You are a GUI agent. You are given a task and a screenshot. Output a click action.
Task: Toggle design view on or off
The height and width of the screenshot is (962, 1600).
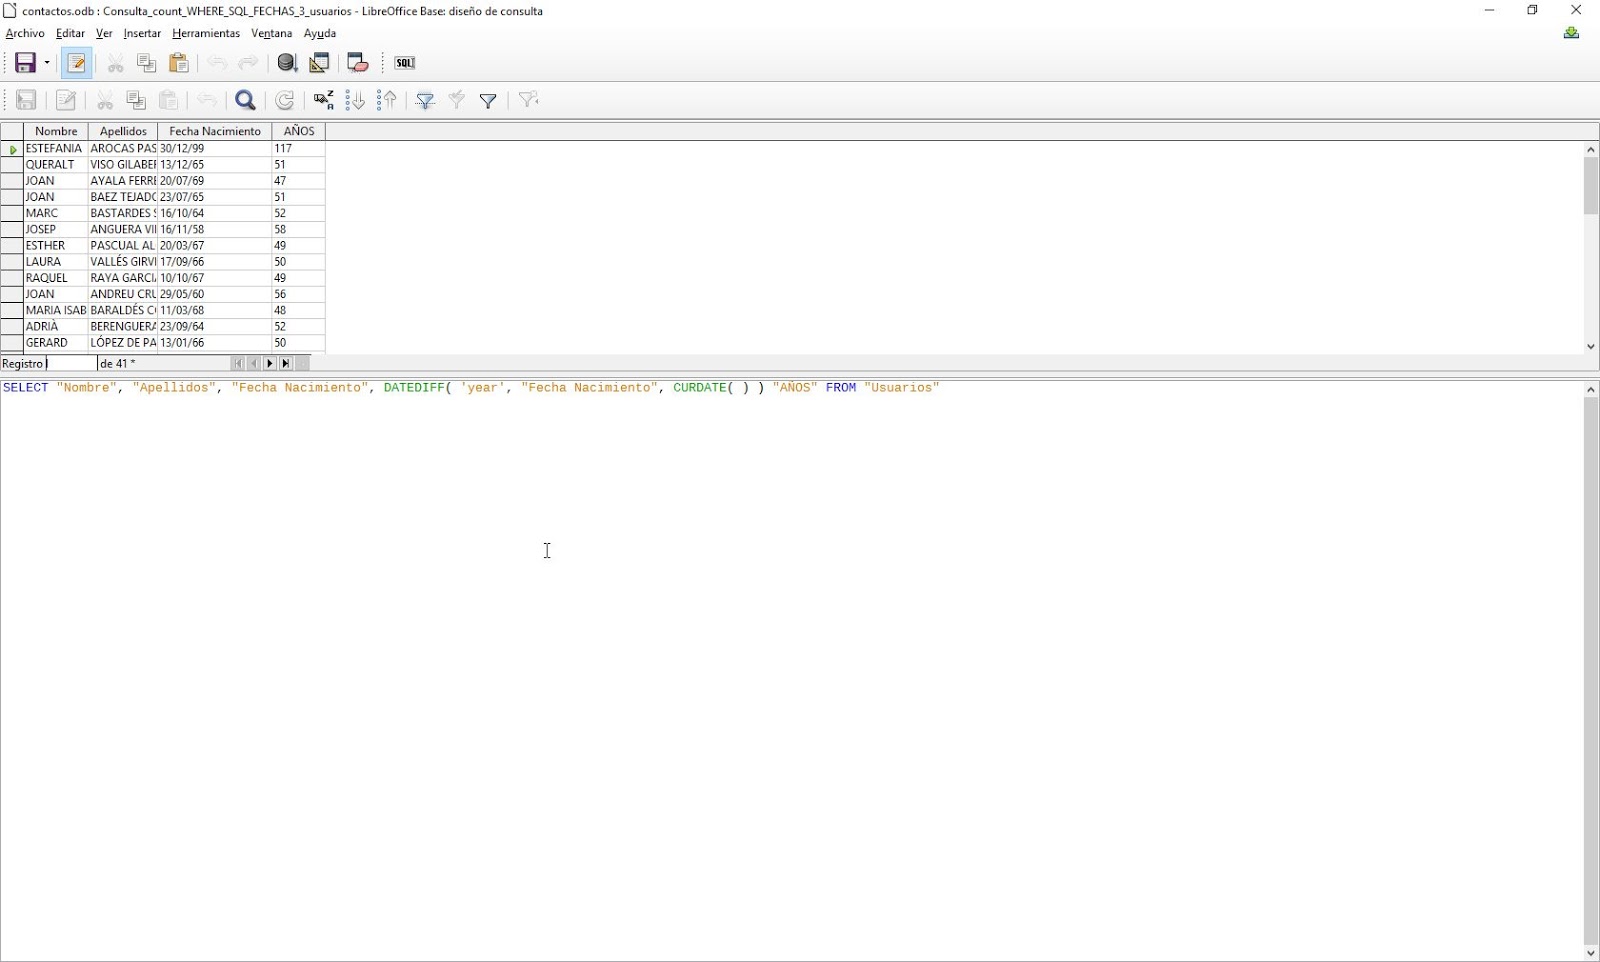tap(319, 62)
